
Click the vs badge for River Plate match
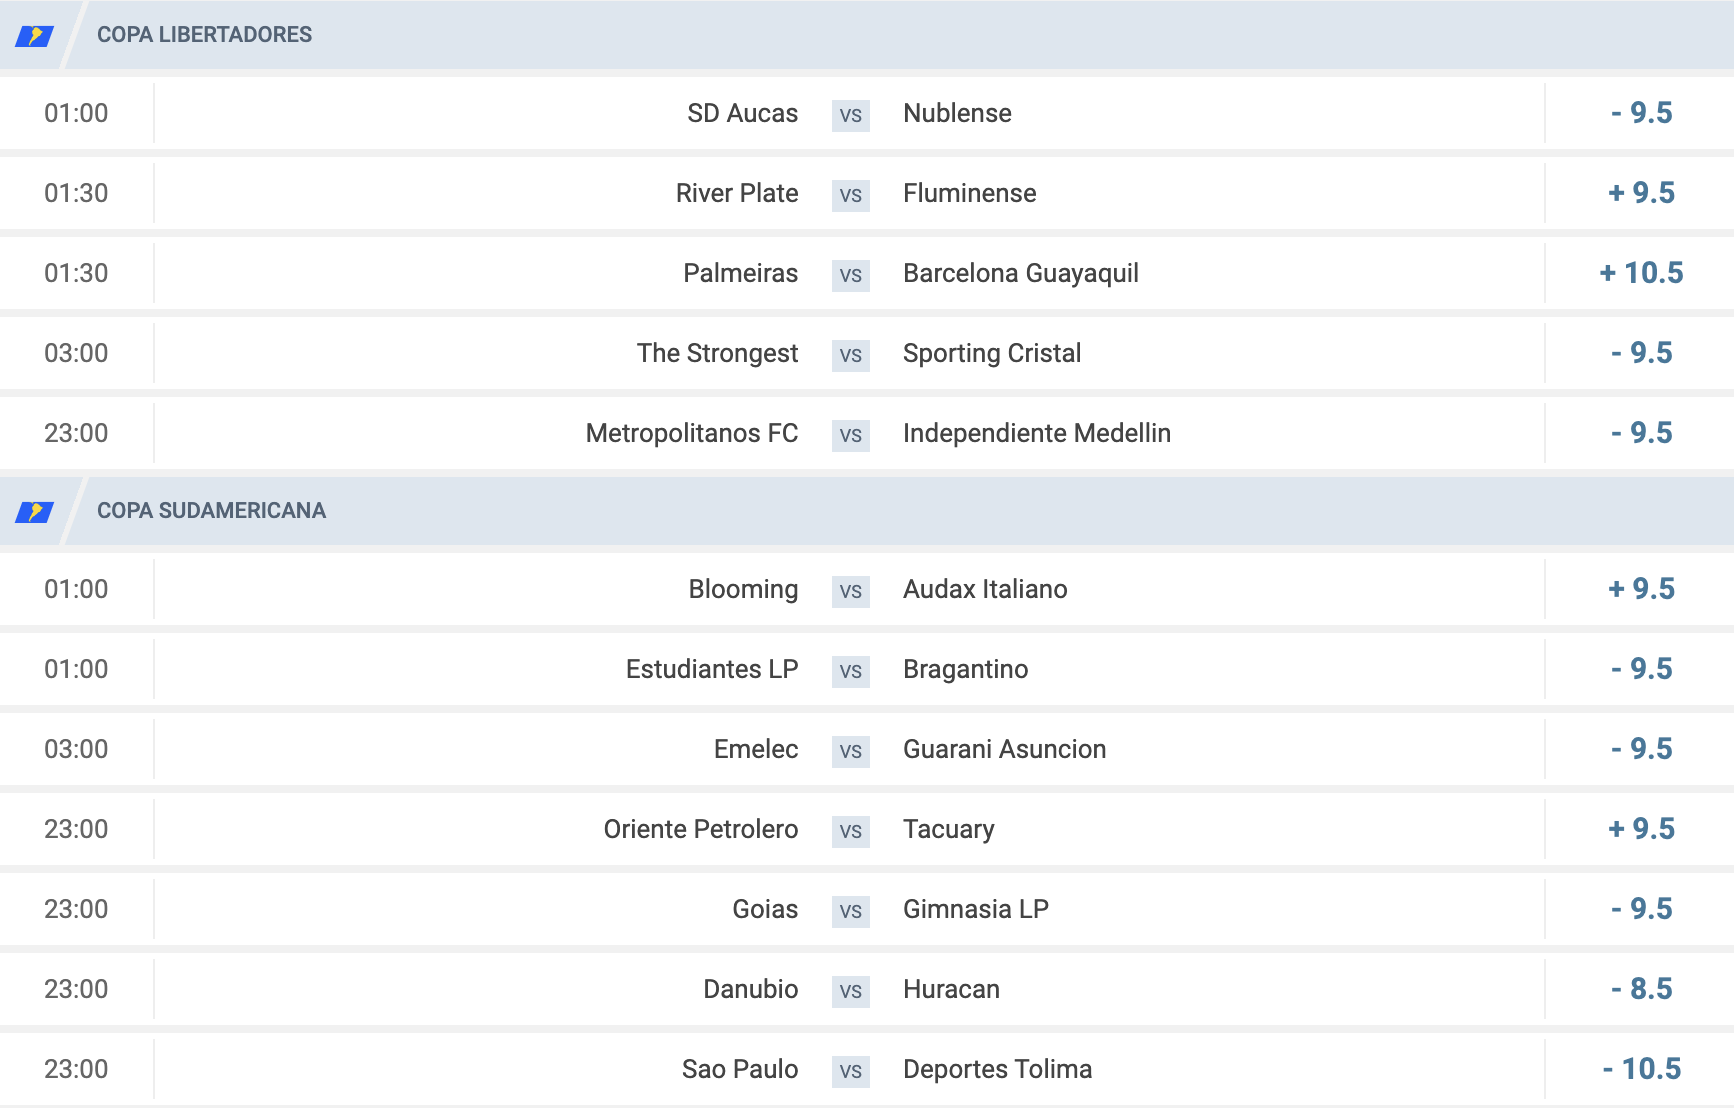pos(851,195)
